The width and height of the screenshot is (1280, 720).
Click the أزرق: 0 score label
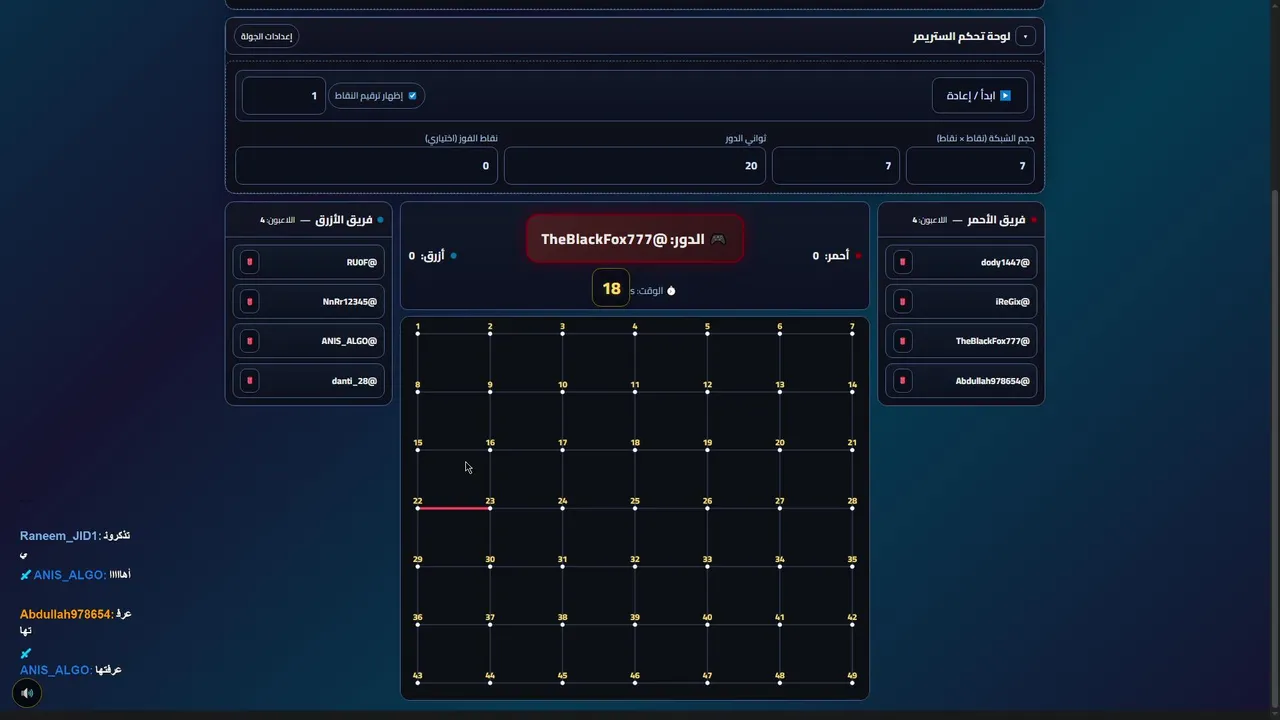click(433, 256)
